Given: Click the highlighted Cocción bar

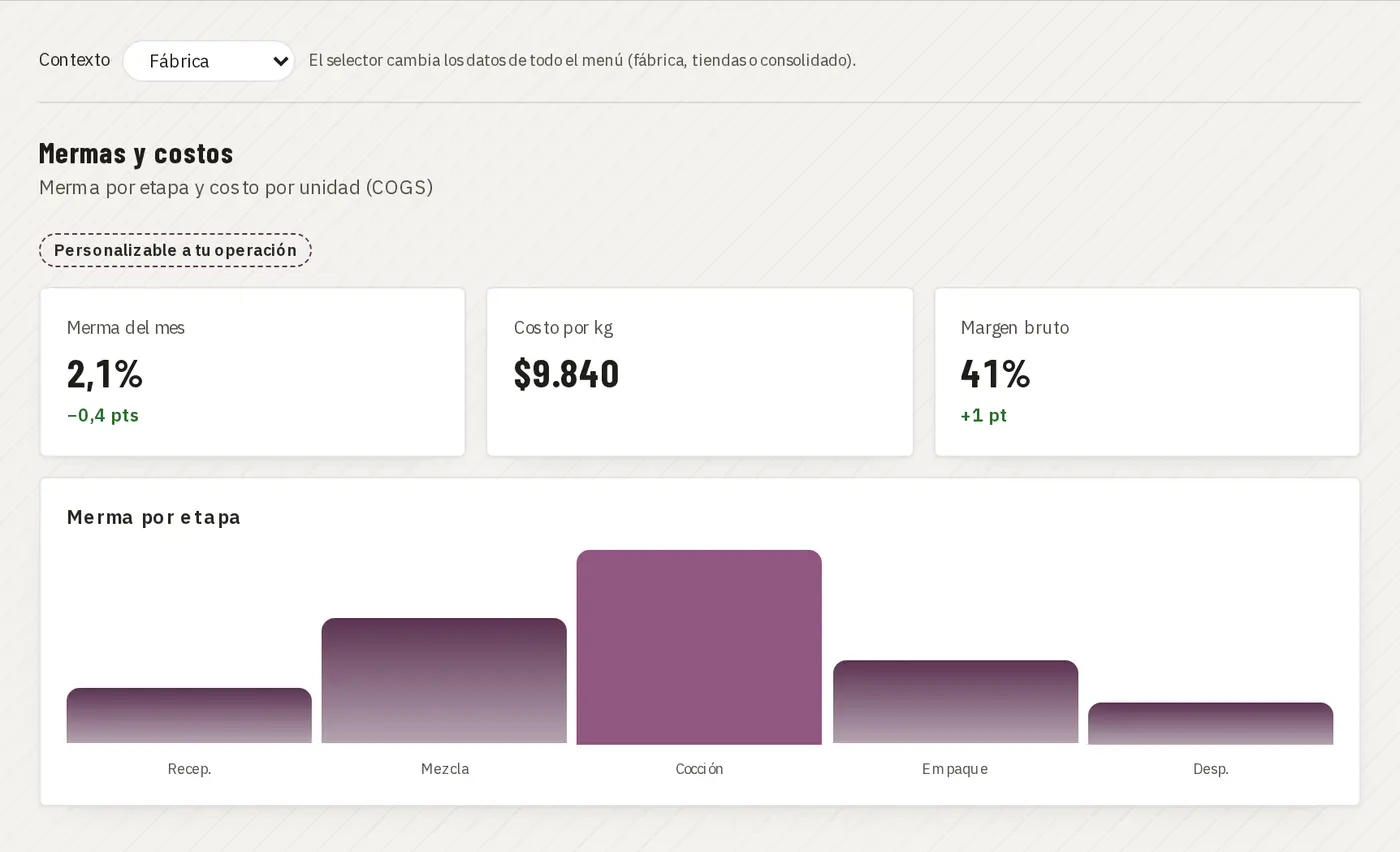Looking at the screenshot, I should tap(699, 647).
